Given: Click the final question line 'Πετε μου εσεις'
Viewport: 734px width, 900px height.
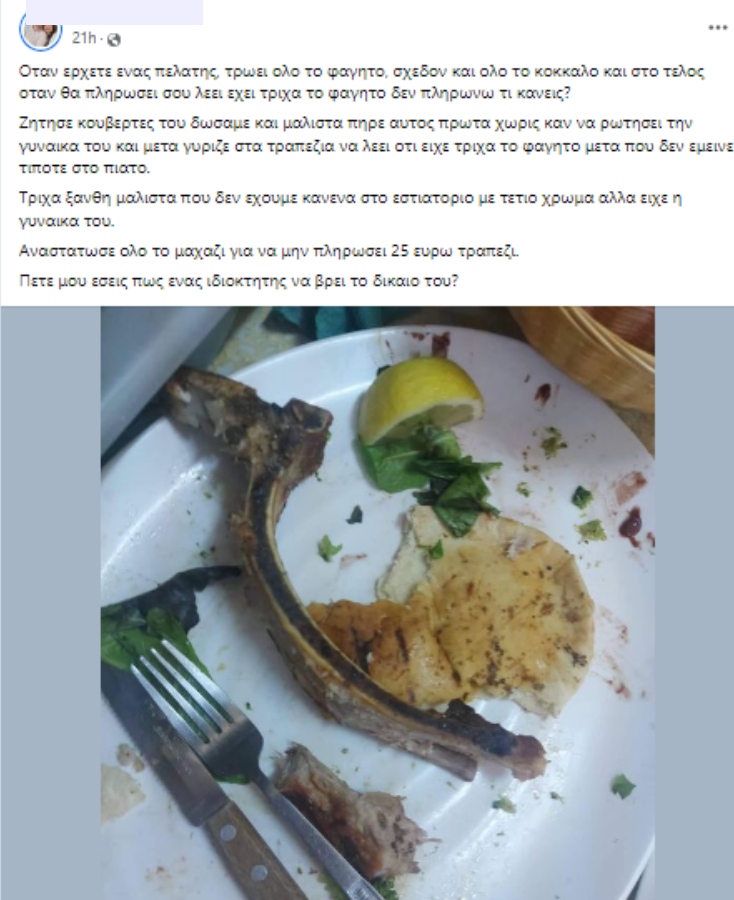Looking at the screenshot, I should point(239,281).
